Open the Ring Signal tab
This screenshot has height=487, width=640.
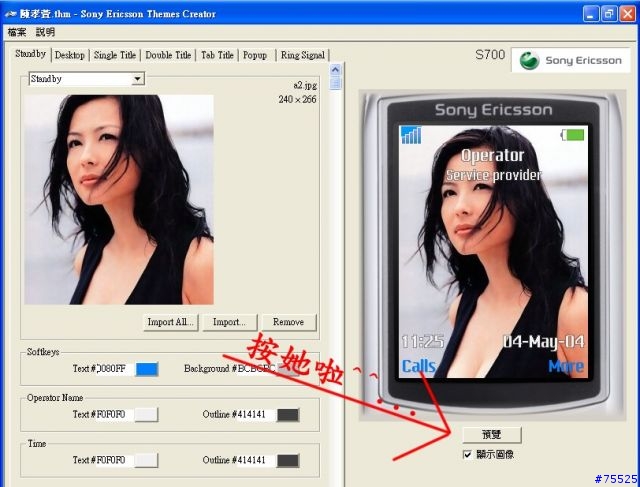click(x=302, y=55)
